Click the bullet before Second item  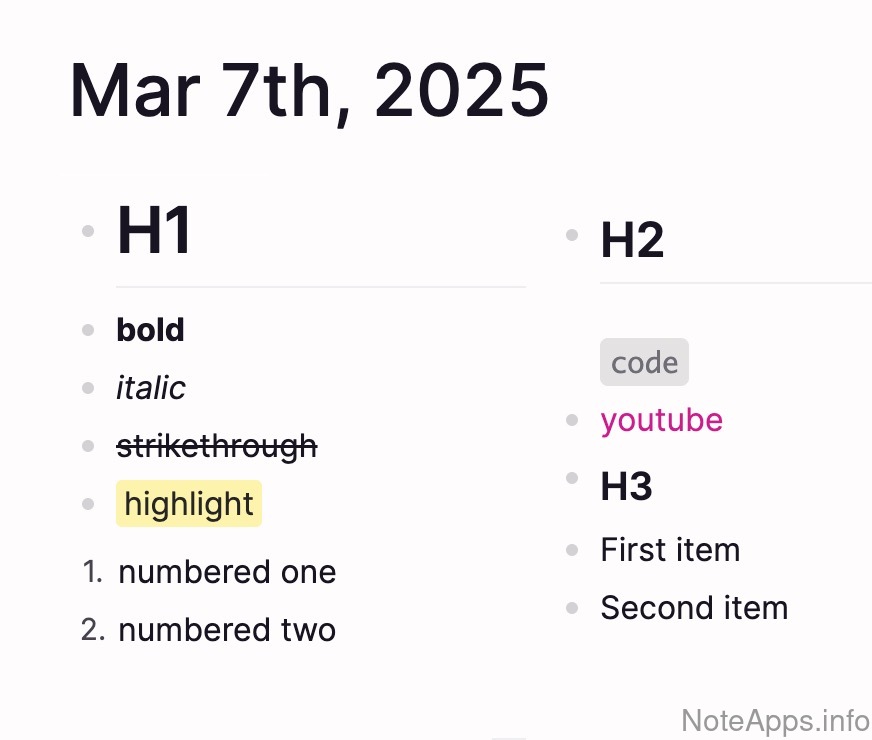coord(572,608)
